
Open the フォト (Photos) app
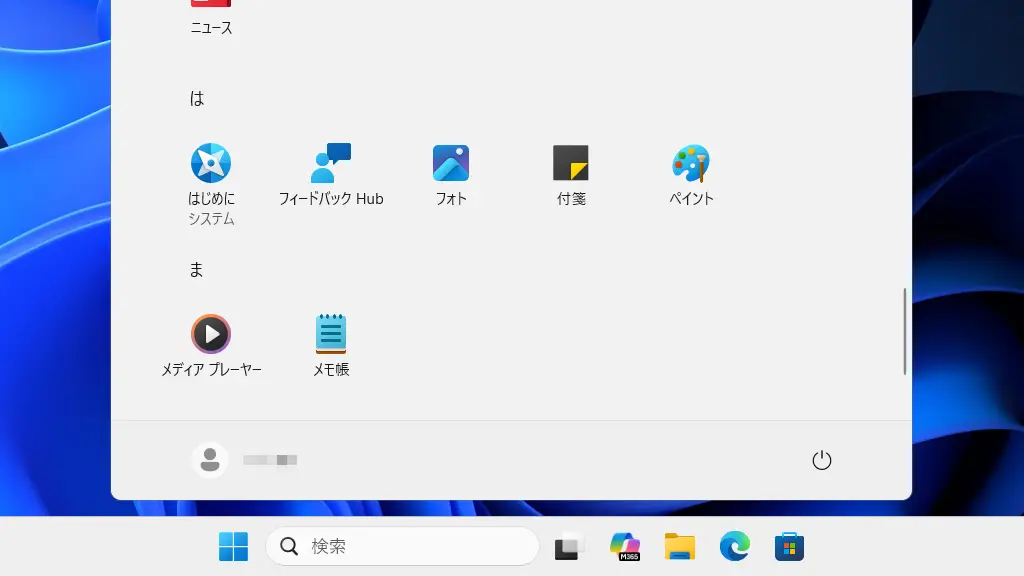coord(451,163)
